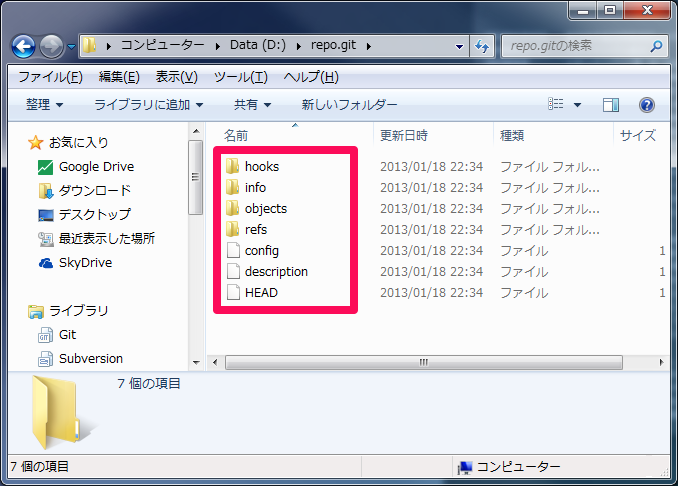Open the 整理 dropdown menu

point(45,105)
